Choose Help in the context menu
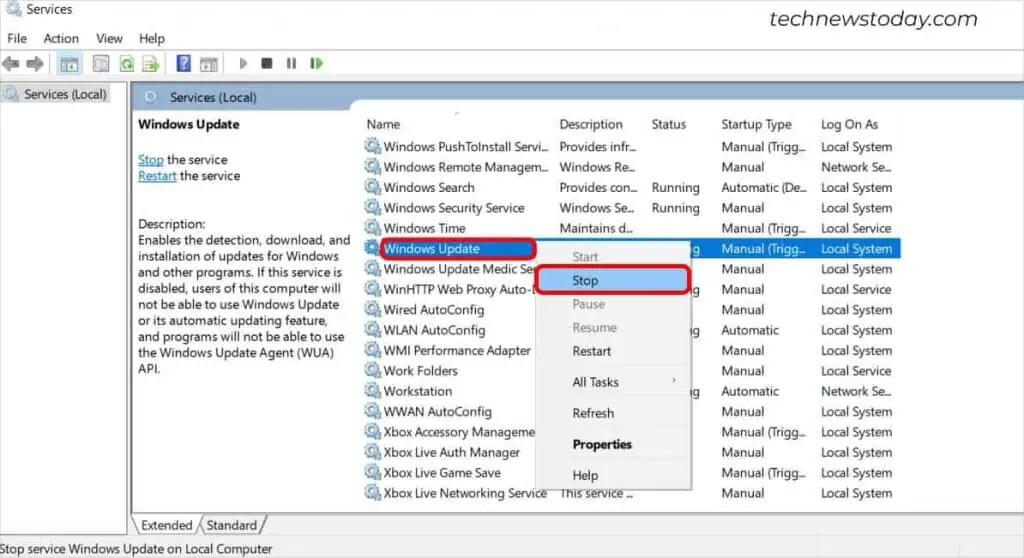 [x=613, y=475]
